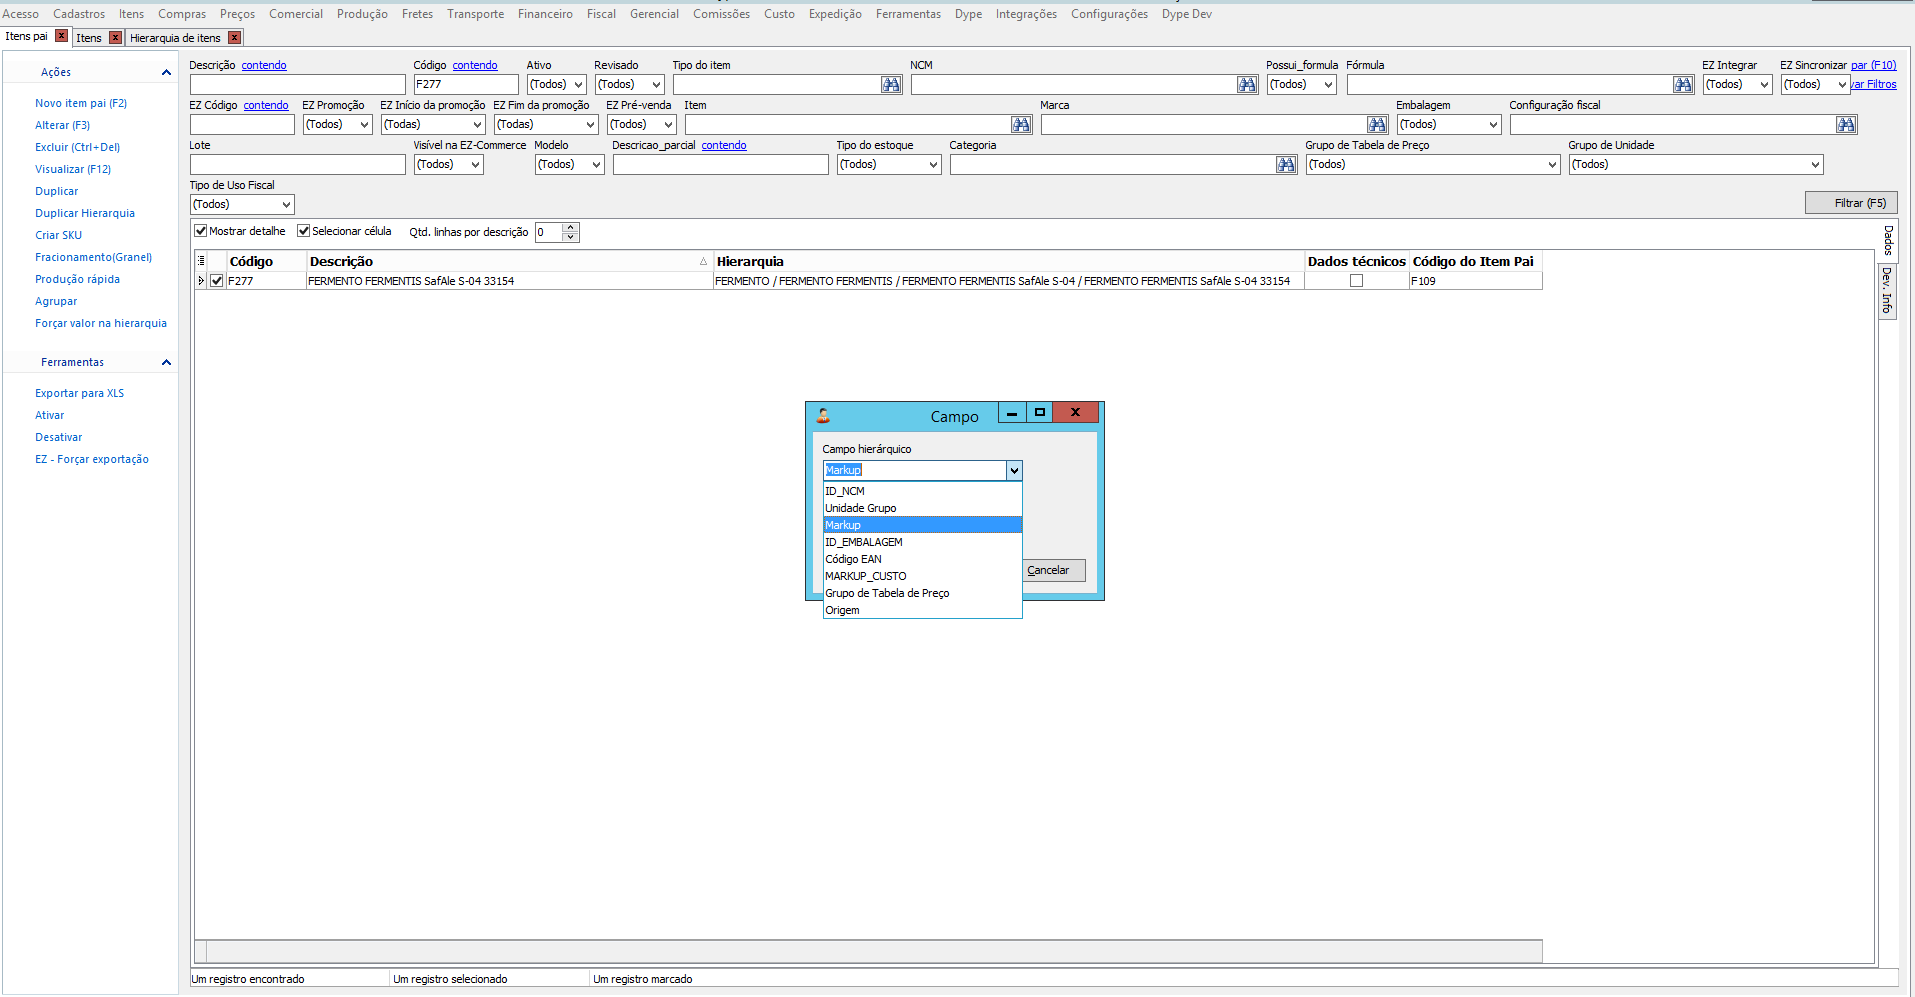Click the row indicator arrow for F277
The width and height of the screenshot is (1915, 997).
coord(201,281)
